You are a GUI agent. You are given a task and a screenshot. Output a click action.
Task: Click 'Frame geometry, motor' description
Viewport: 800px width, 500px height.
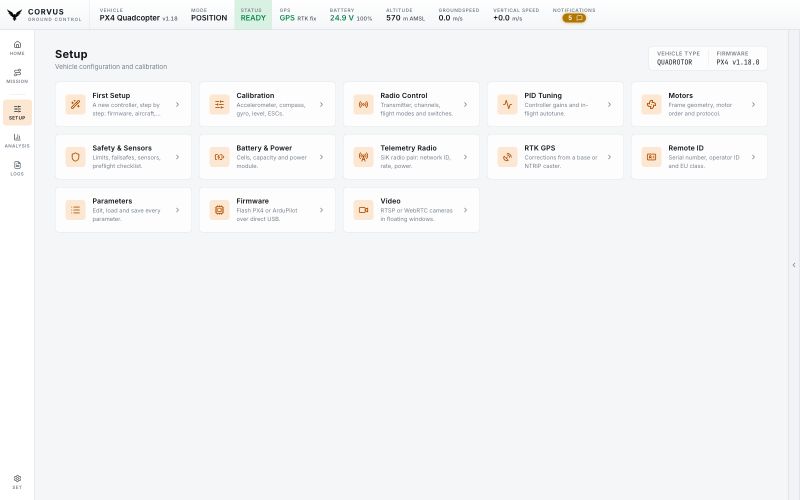[x=700, y=105]
